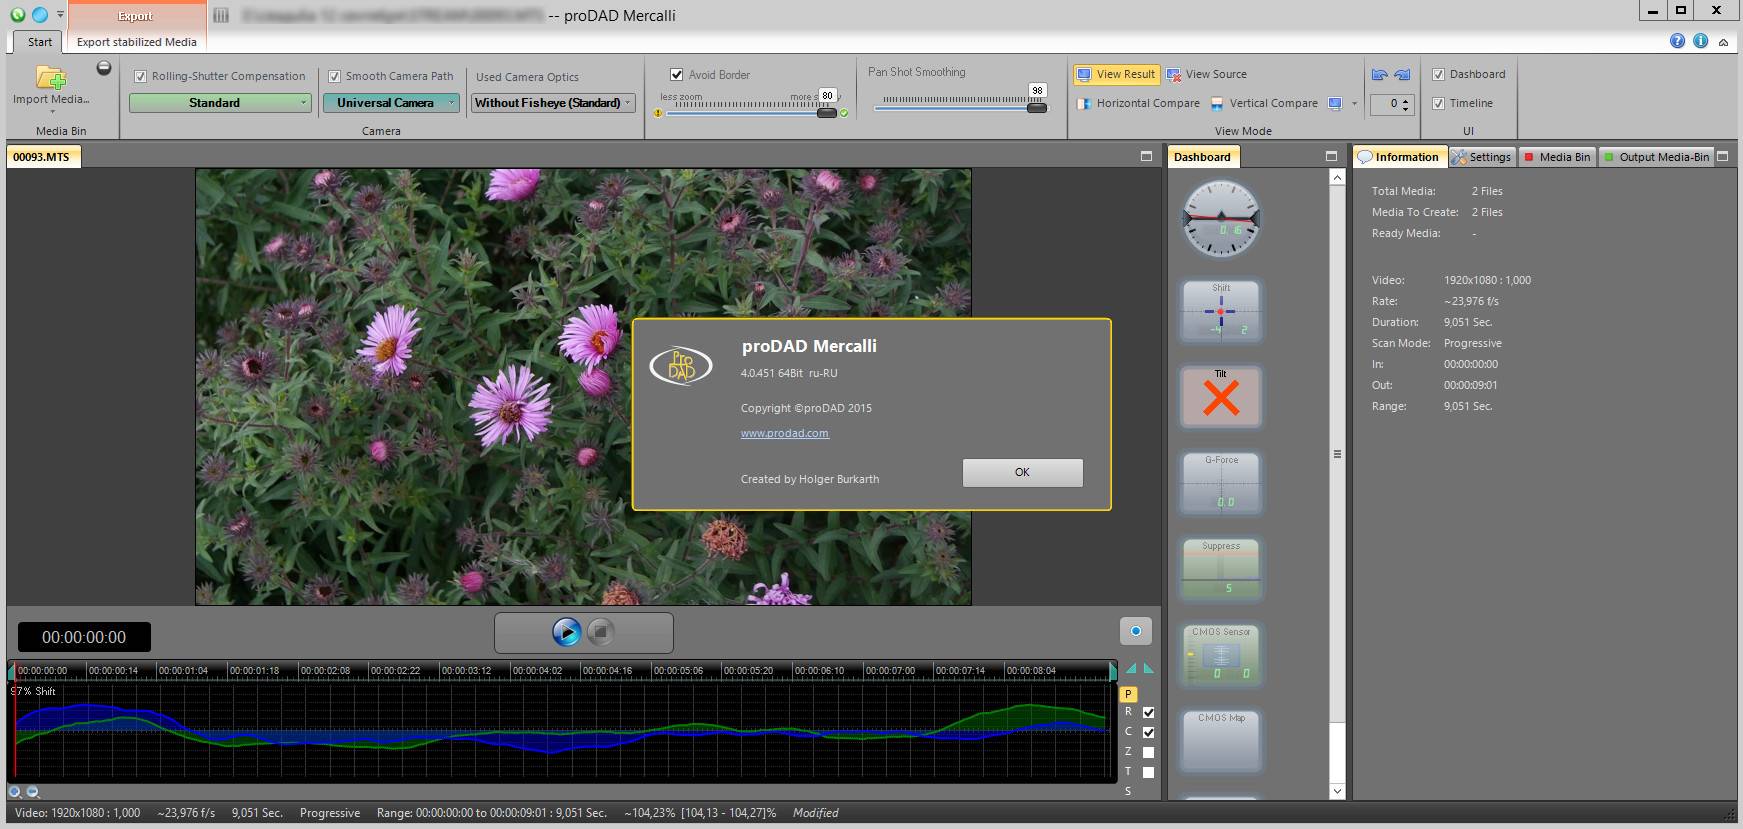Image resolution: width=1743 pixels, height=829 pixels.
Task: Select the 00093.MTS tab
Action: tap(42, 157)
